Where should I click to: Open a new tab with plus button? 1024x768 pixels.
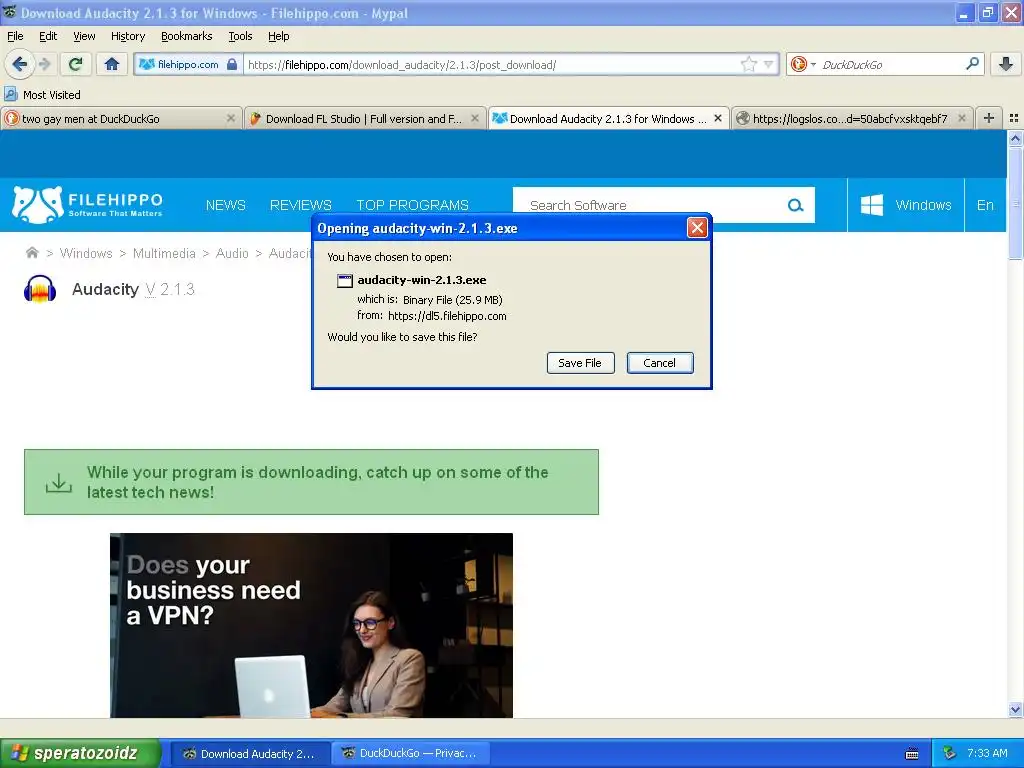(x=989, y=118)
